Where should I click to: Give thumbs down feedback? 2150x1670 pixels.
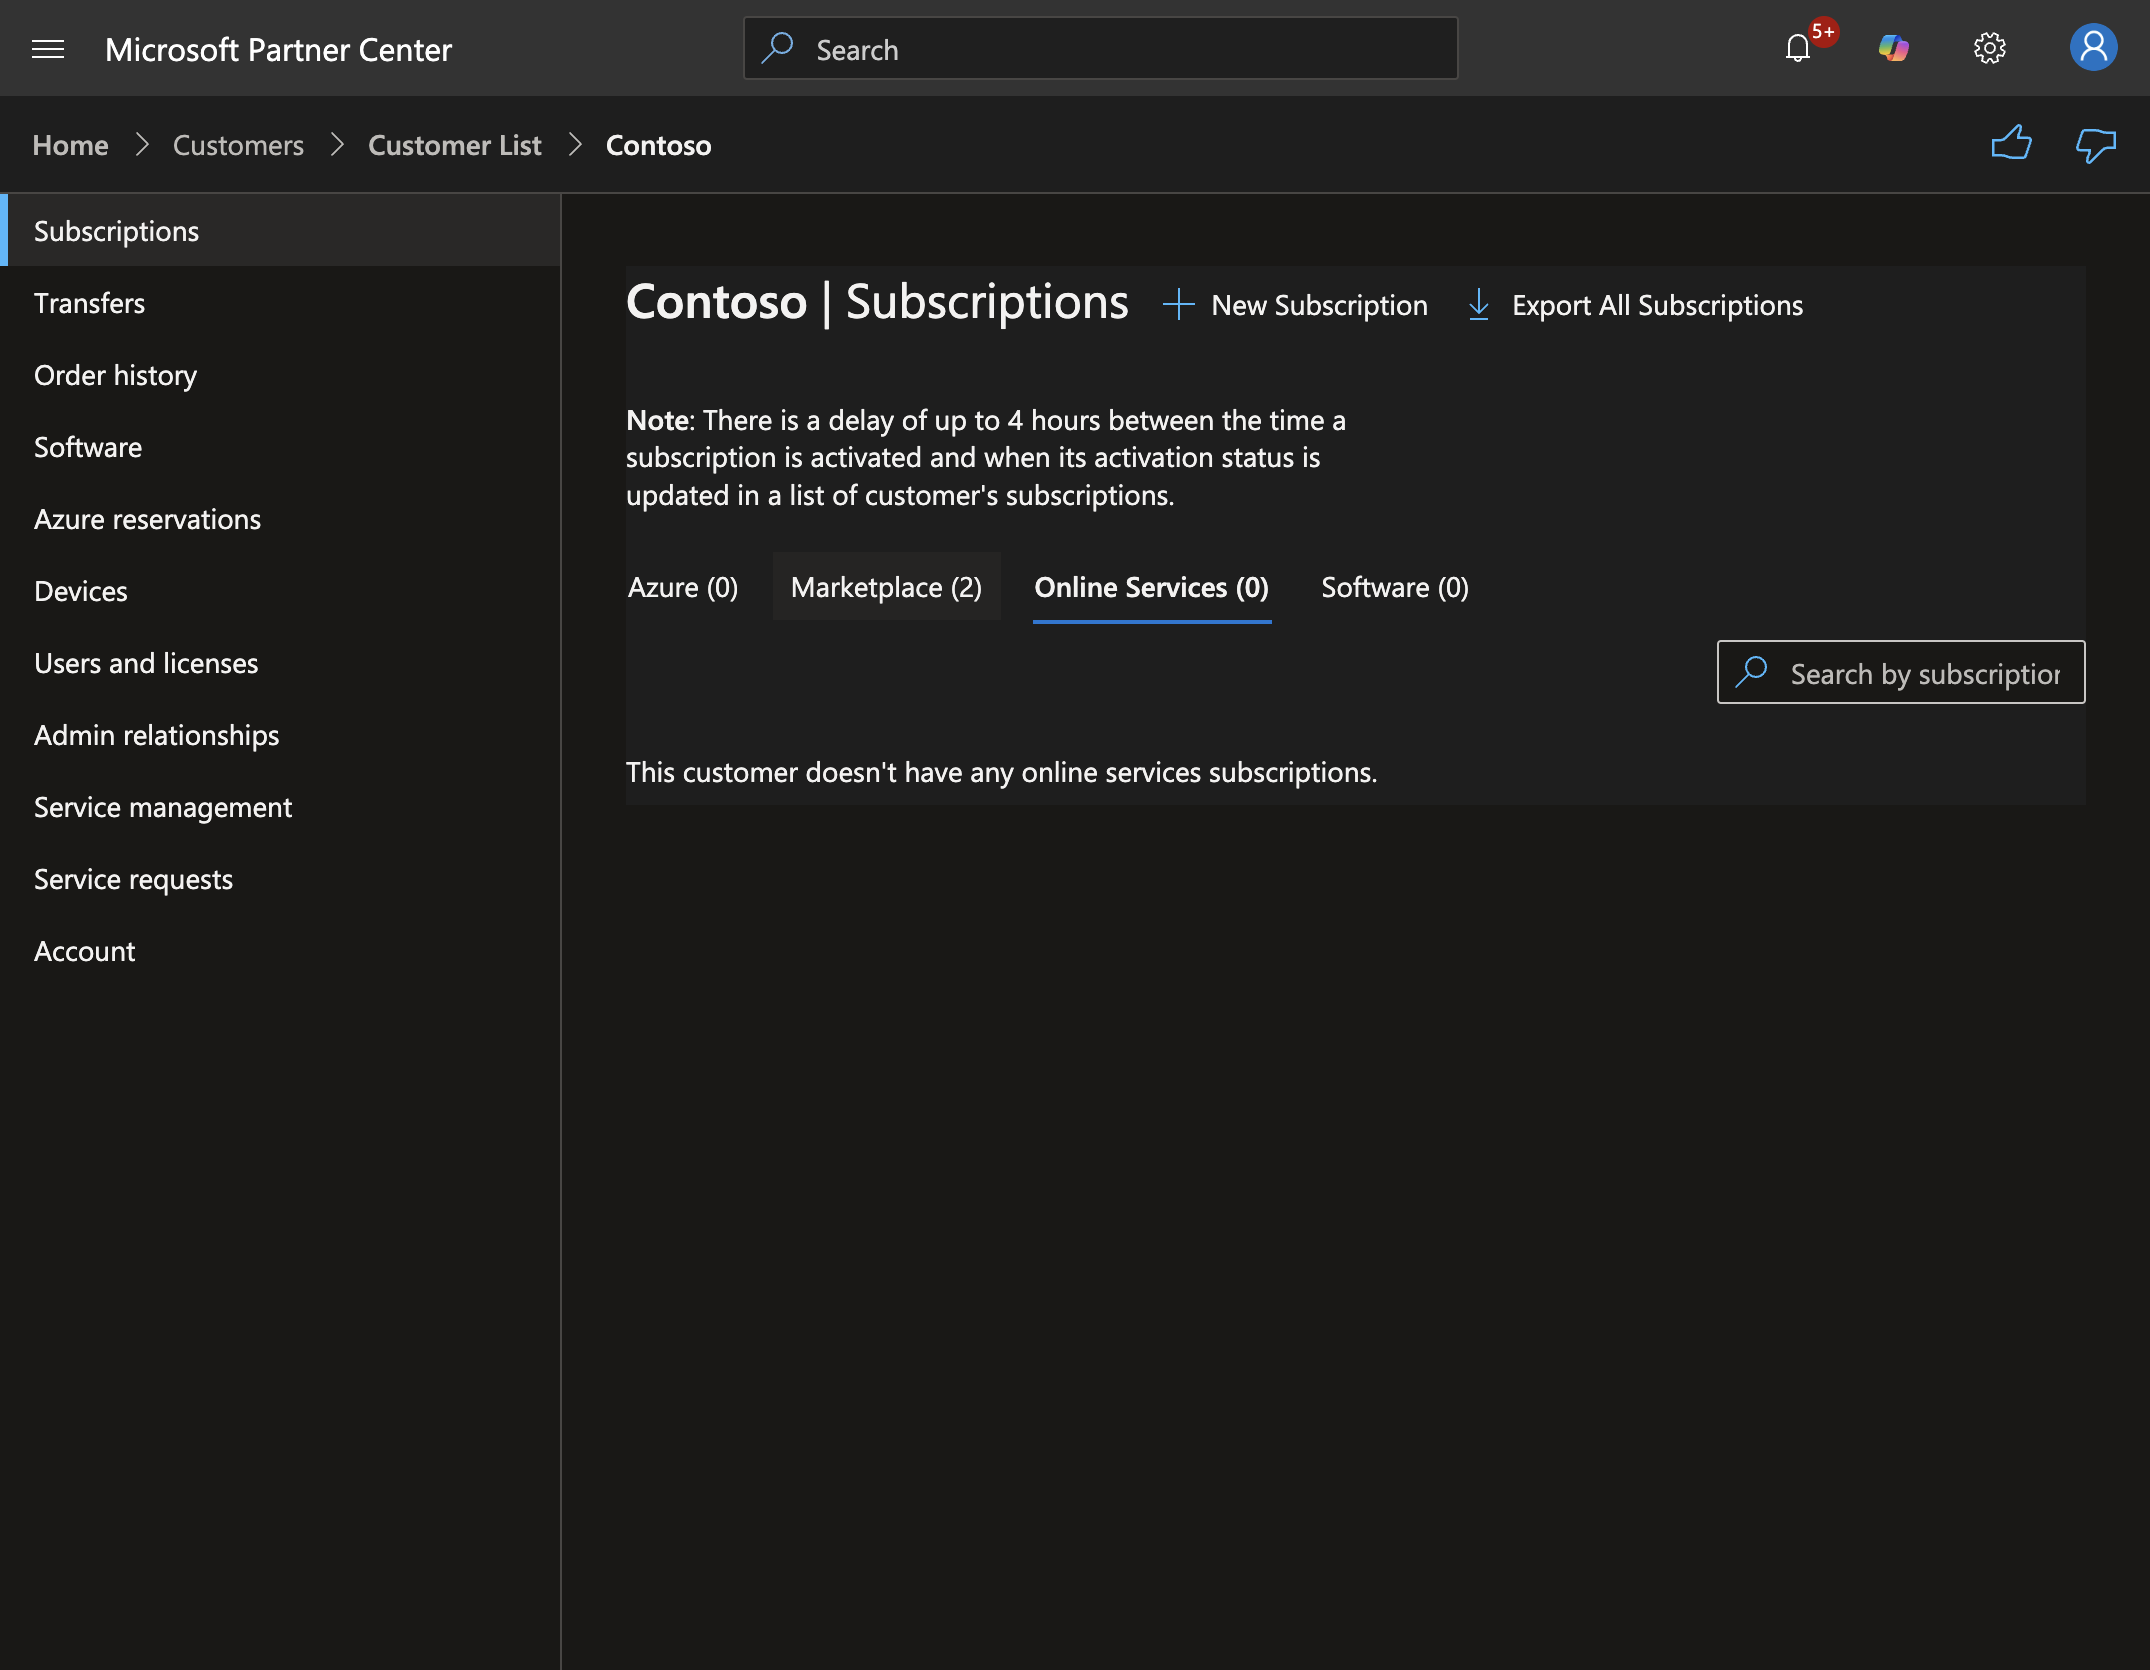pos(2095,146)
